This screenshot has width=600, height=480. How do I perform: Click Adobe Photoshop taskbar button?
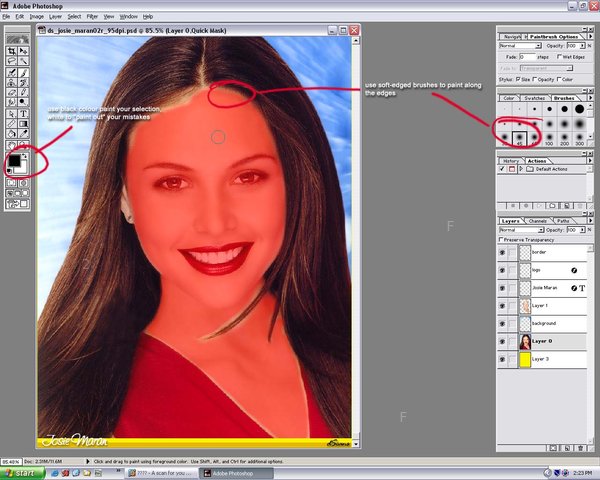(x=236, y=473)
